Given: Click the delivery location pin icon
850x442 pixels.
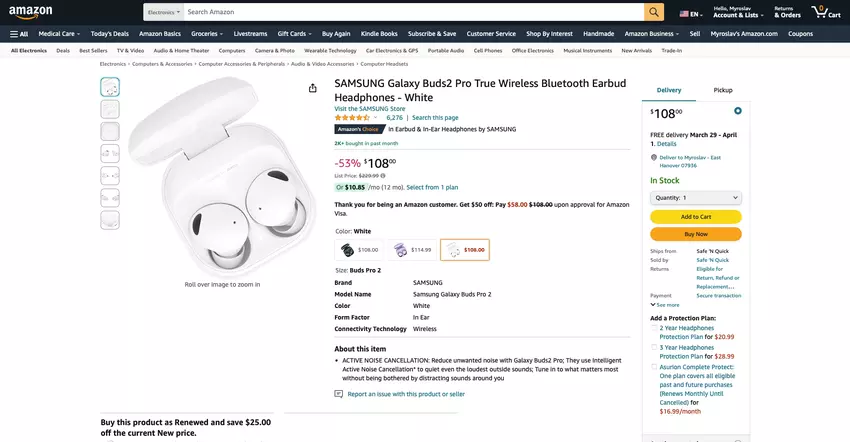Looking at the screenshot, I should 653,157.
